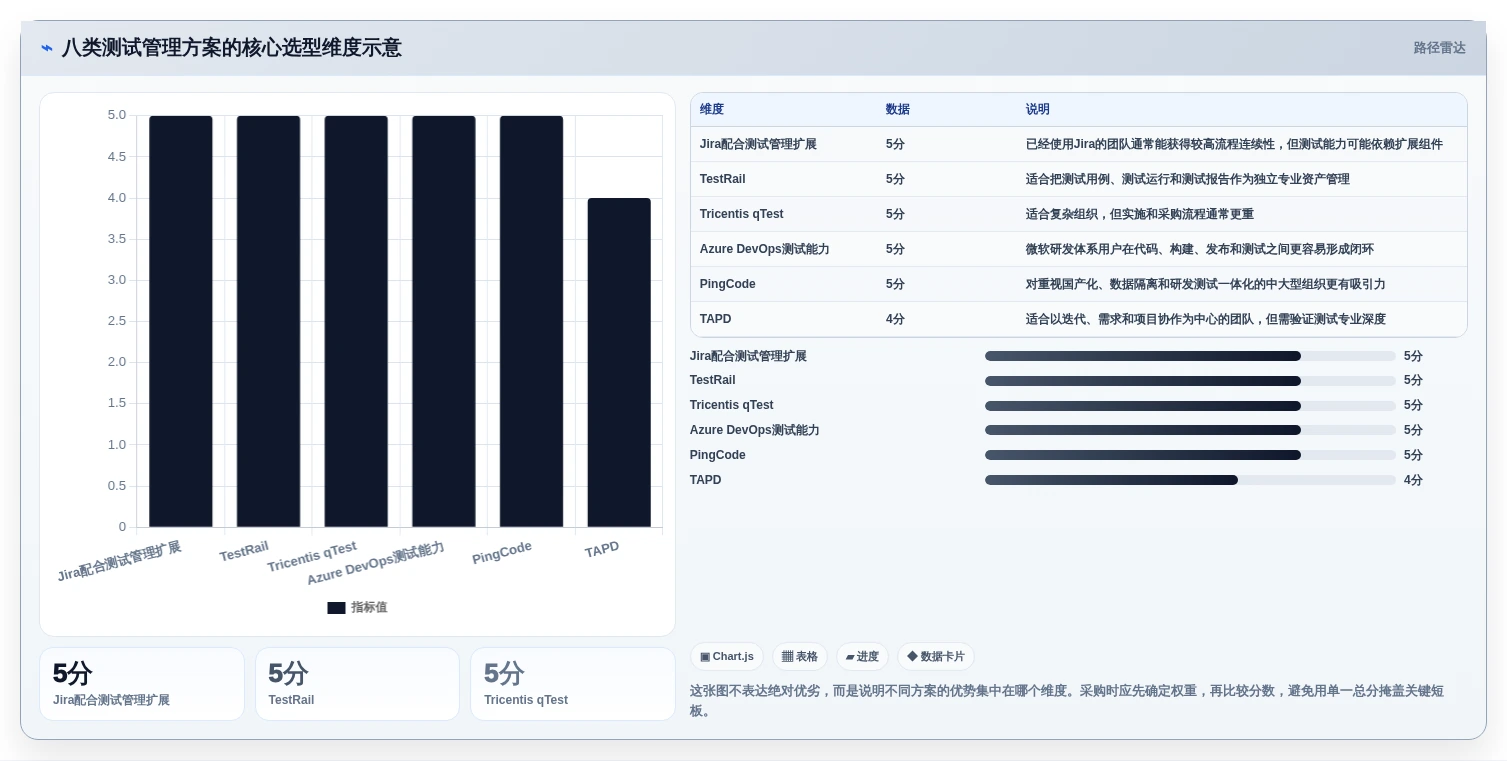The image size is (1507, 761).
Task: Click the TestRail bar in chart
Action: pos(268,321)
